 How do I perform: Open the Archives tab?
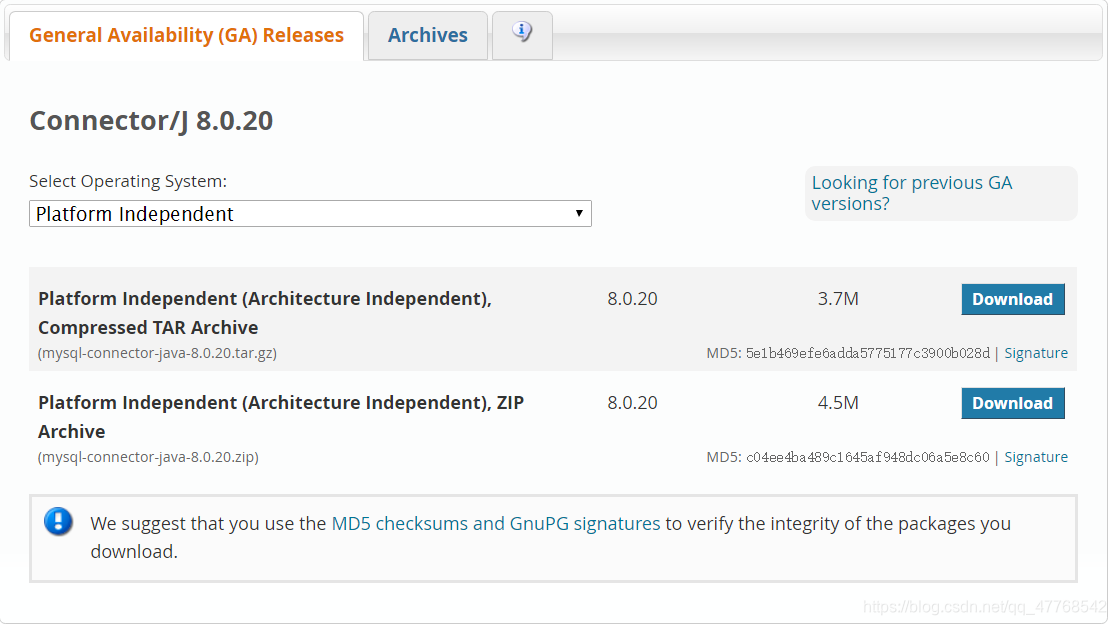tap(428, 36)
